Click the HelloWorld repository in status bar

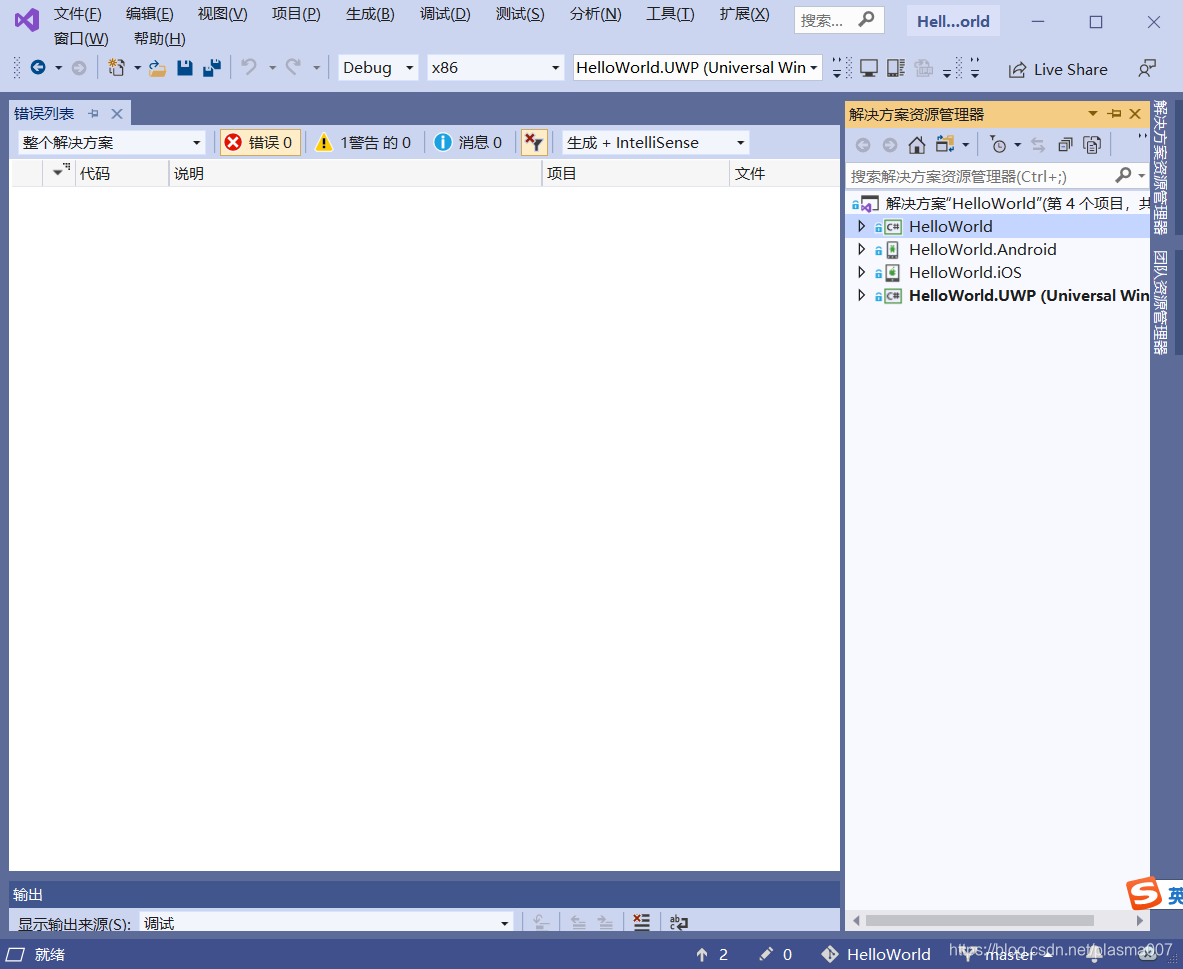click(876, 955)
